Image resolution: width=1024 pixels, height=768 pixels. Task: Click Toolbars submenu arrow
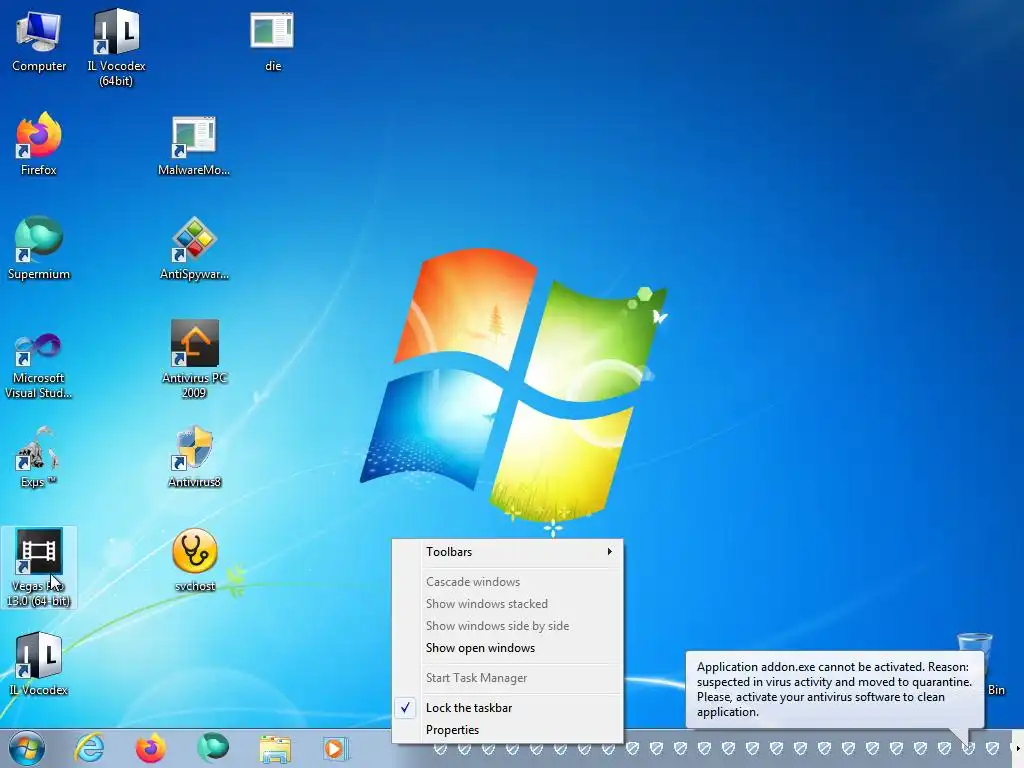tap(609, 552)
